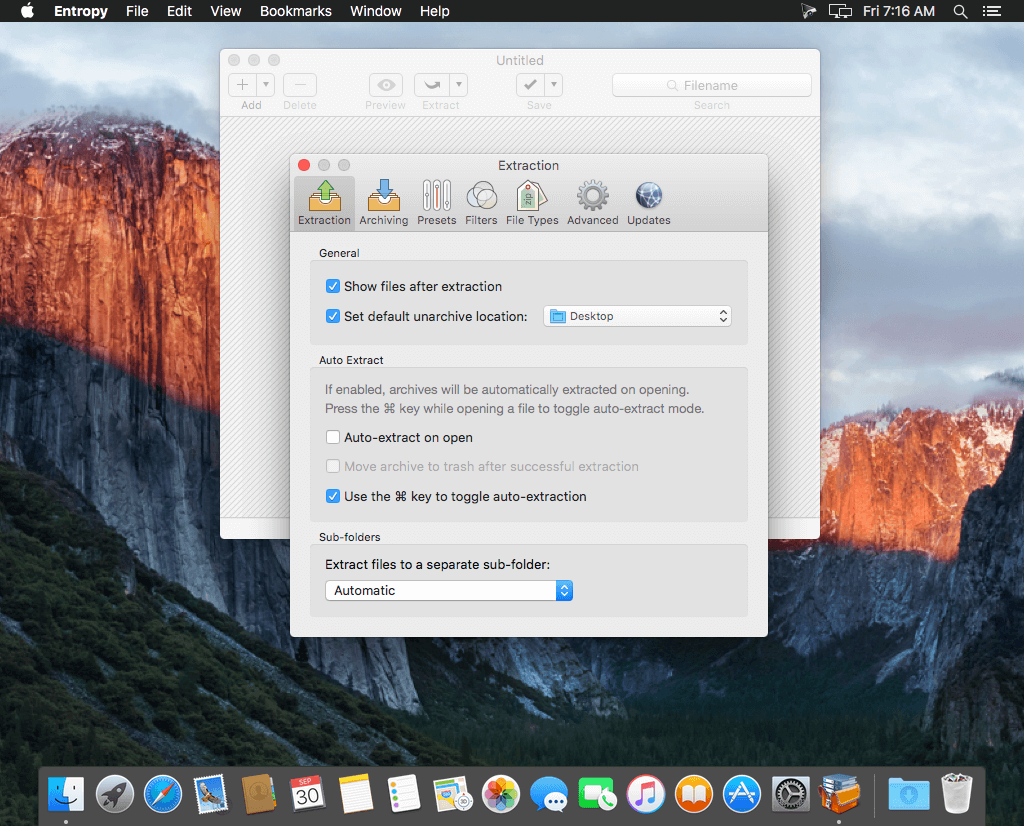This screenshot has width=1024, height=826.
Task: Open Notes in the Dock
Action: pos(355,794)
